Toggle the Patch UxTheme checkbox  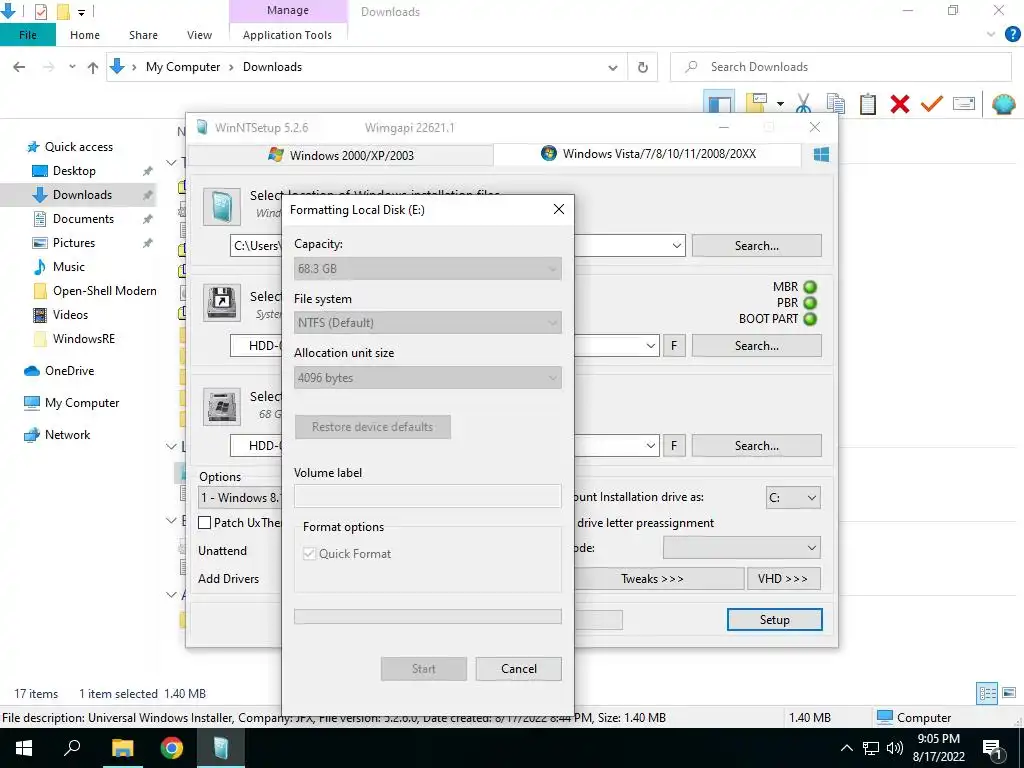(204, 522)
